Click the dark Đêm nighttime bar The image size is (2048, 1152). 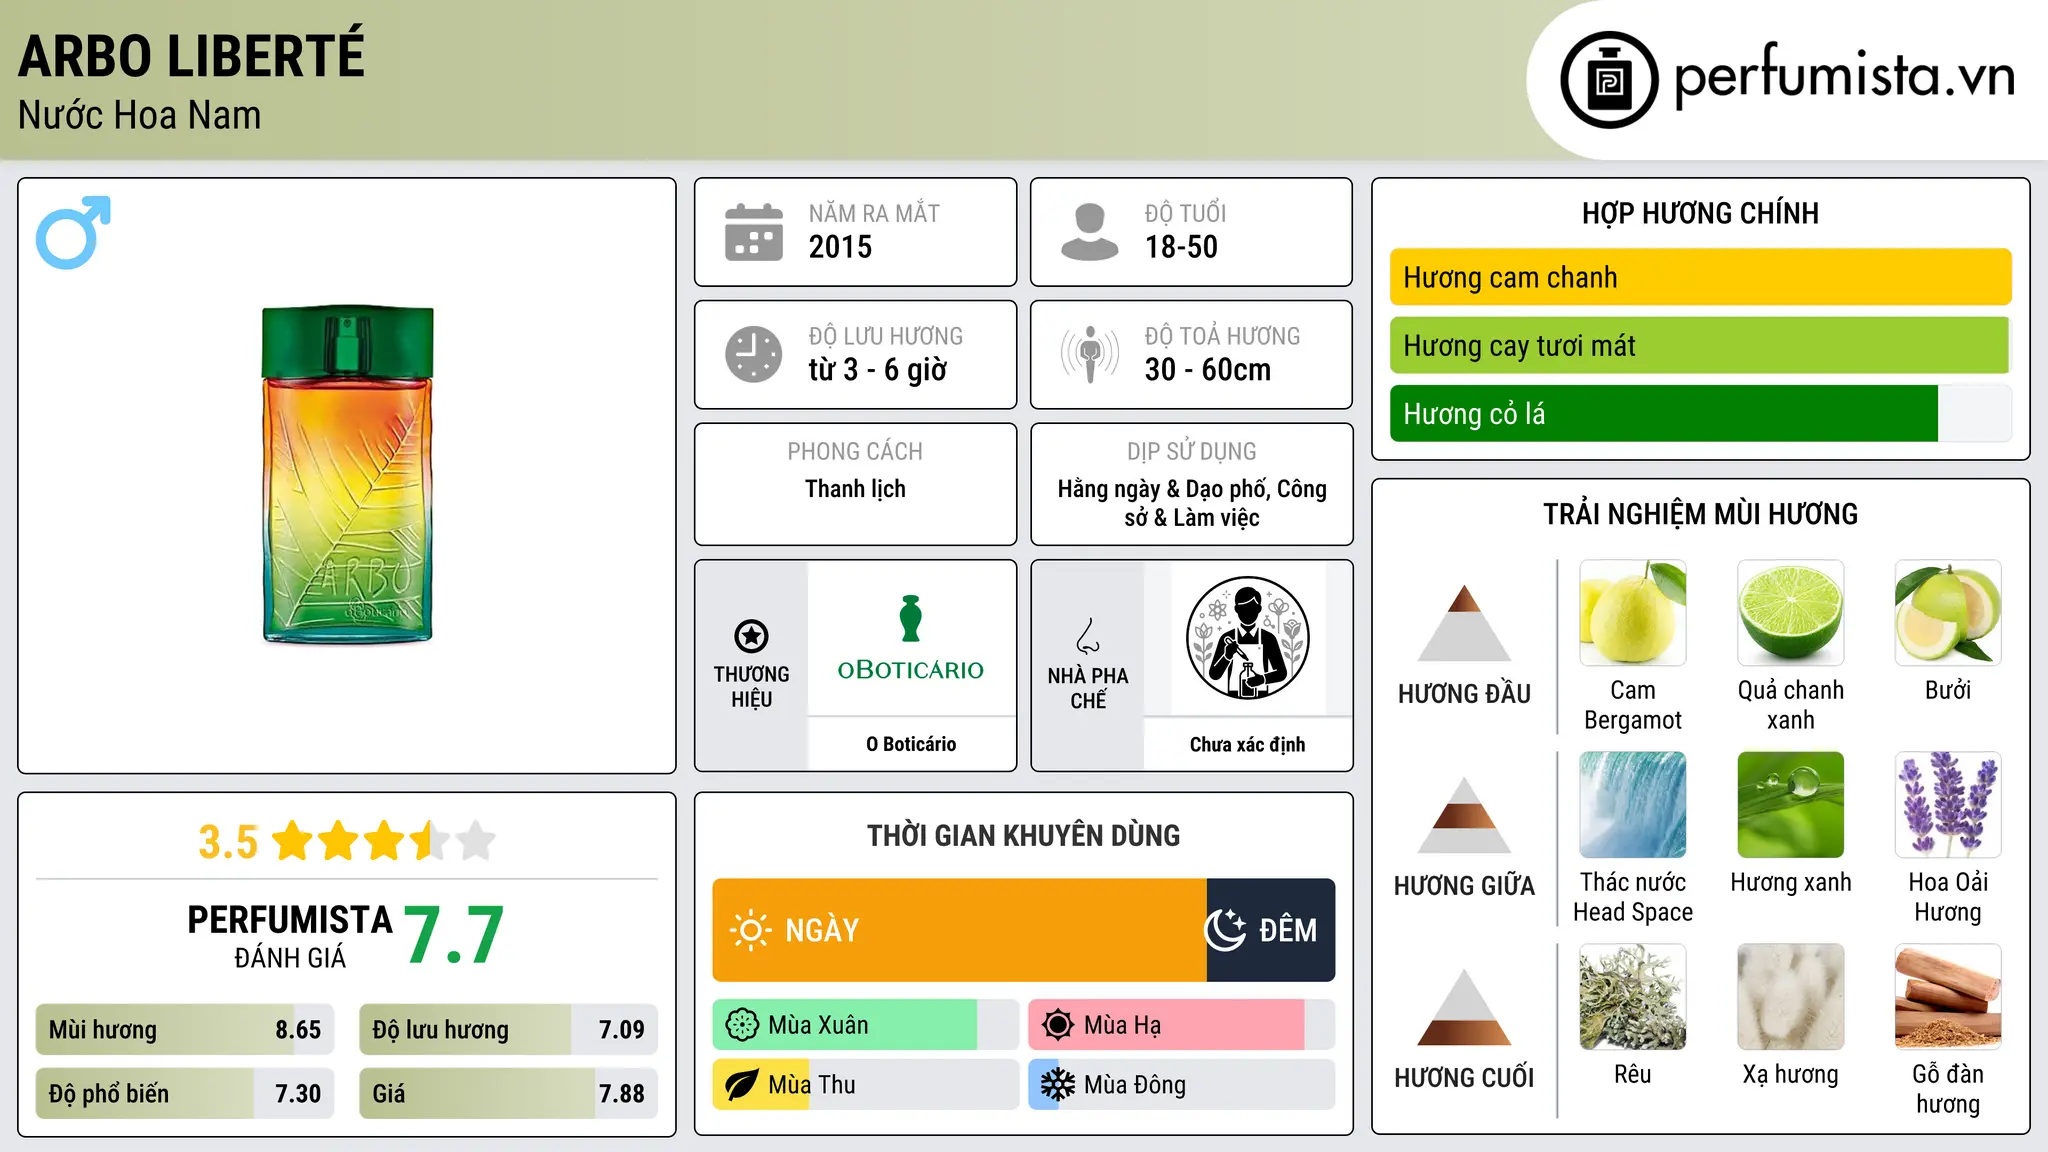click(x=1271, y=930)
